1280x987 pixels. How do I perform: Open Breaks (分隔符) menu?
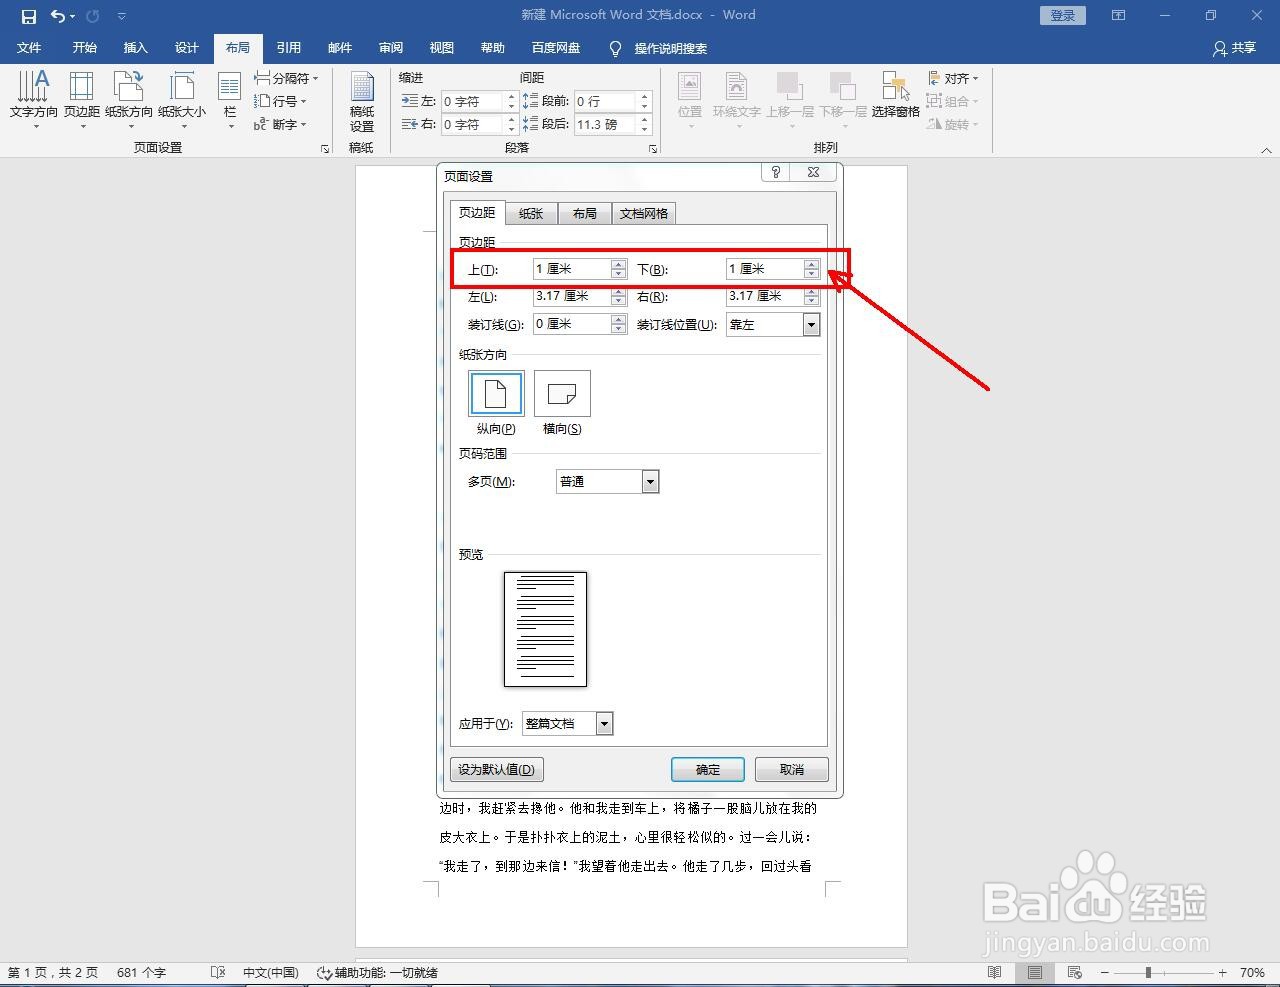(286, 78)
